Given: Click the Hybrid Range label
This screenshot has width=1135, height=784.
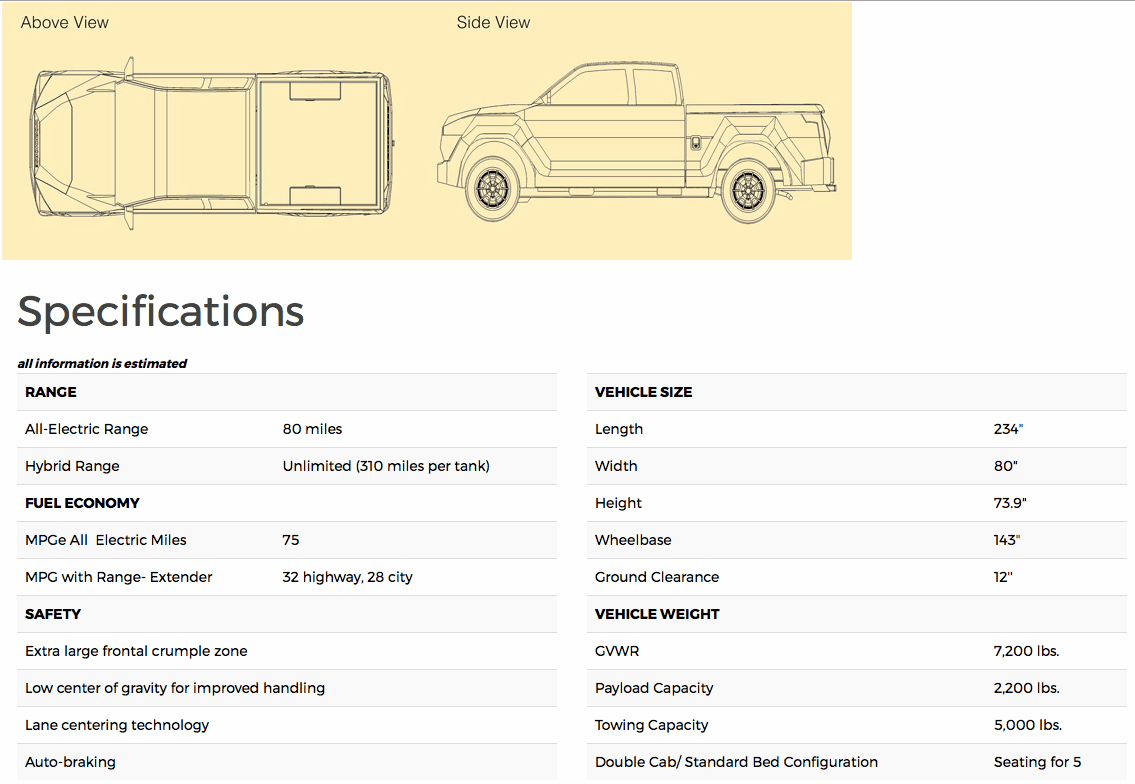Looking at the screenshot, I should click(72, 465).
